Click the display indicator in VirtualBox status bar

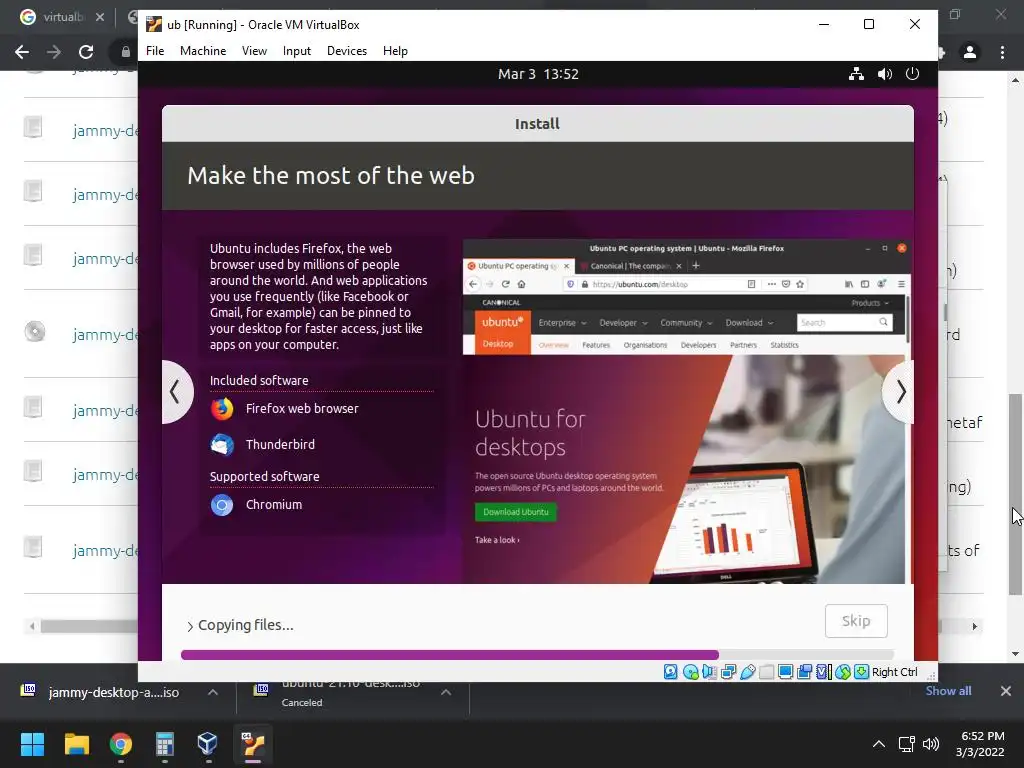click(786, 672)
